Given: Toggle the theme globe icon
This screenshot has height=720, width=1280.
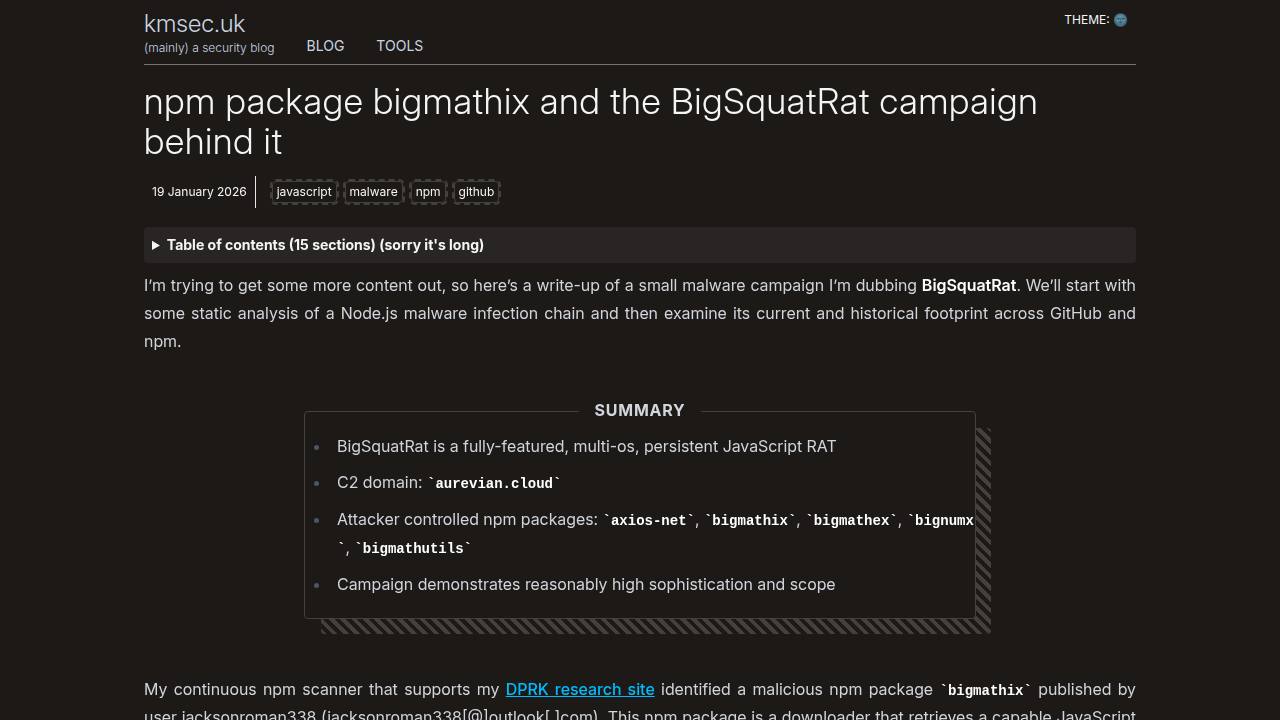Looking at the screenshot, I should point(1120,20).
